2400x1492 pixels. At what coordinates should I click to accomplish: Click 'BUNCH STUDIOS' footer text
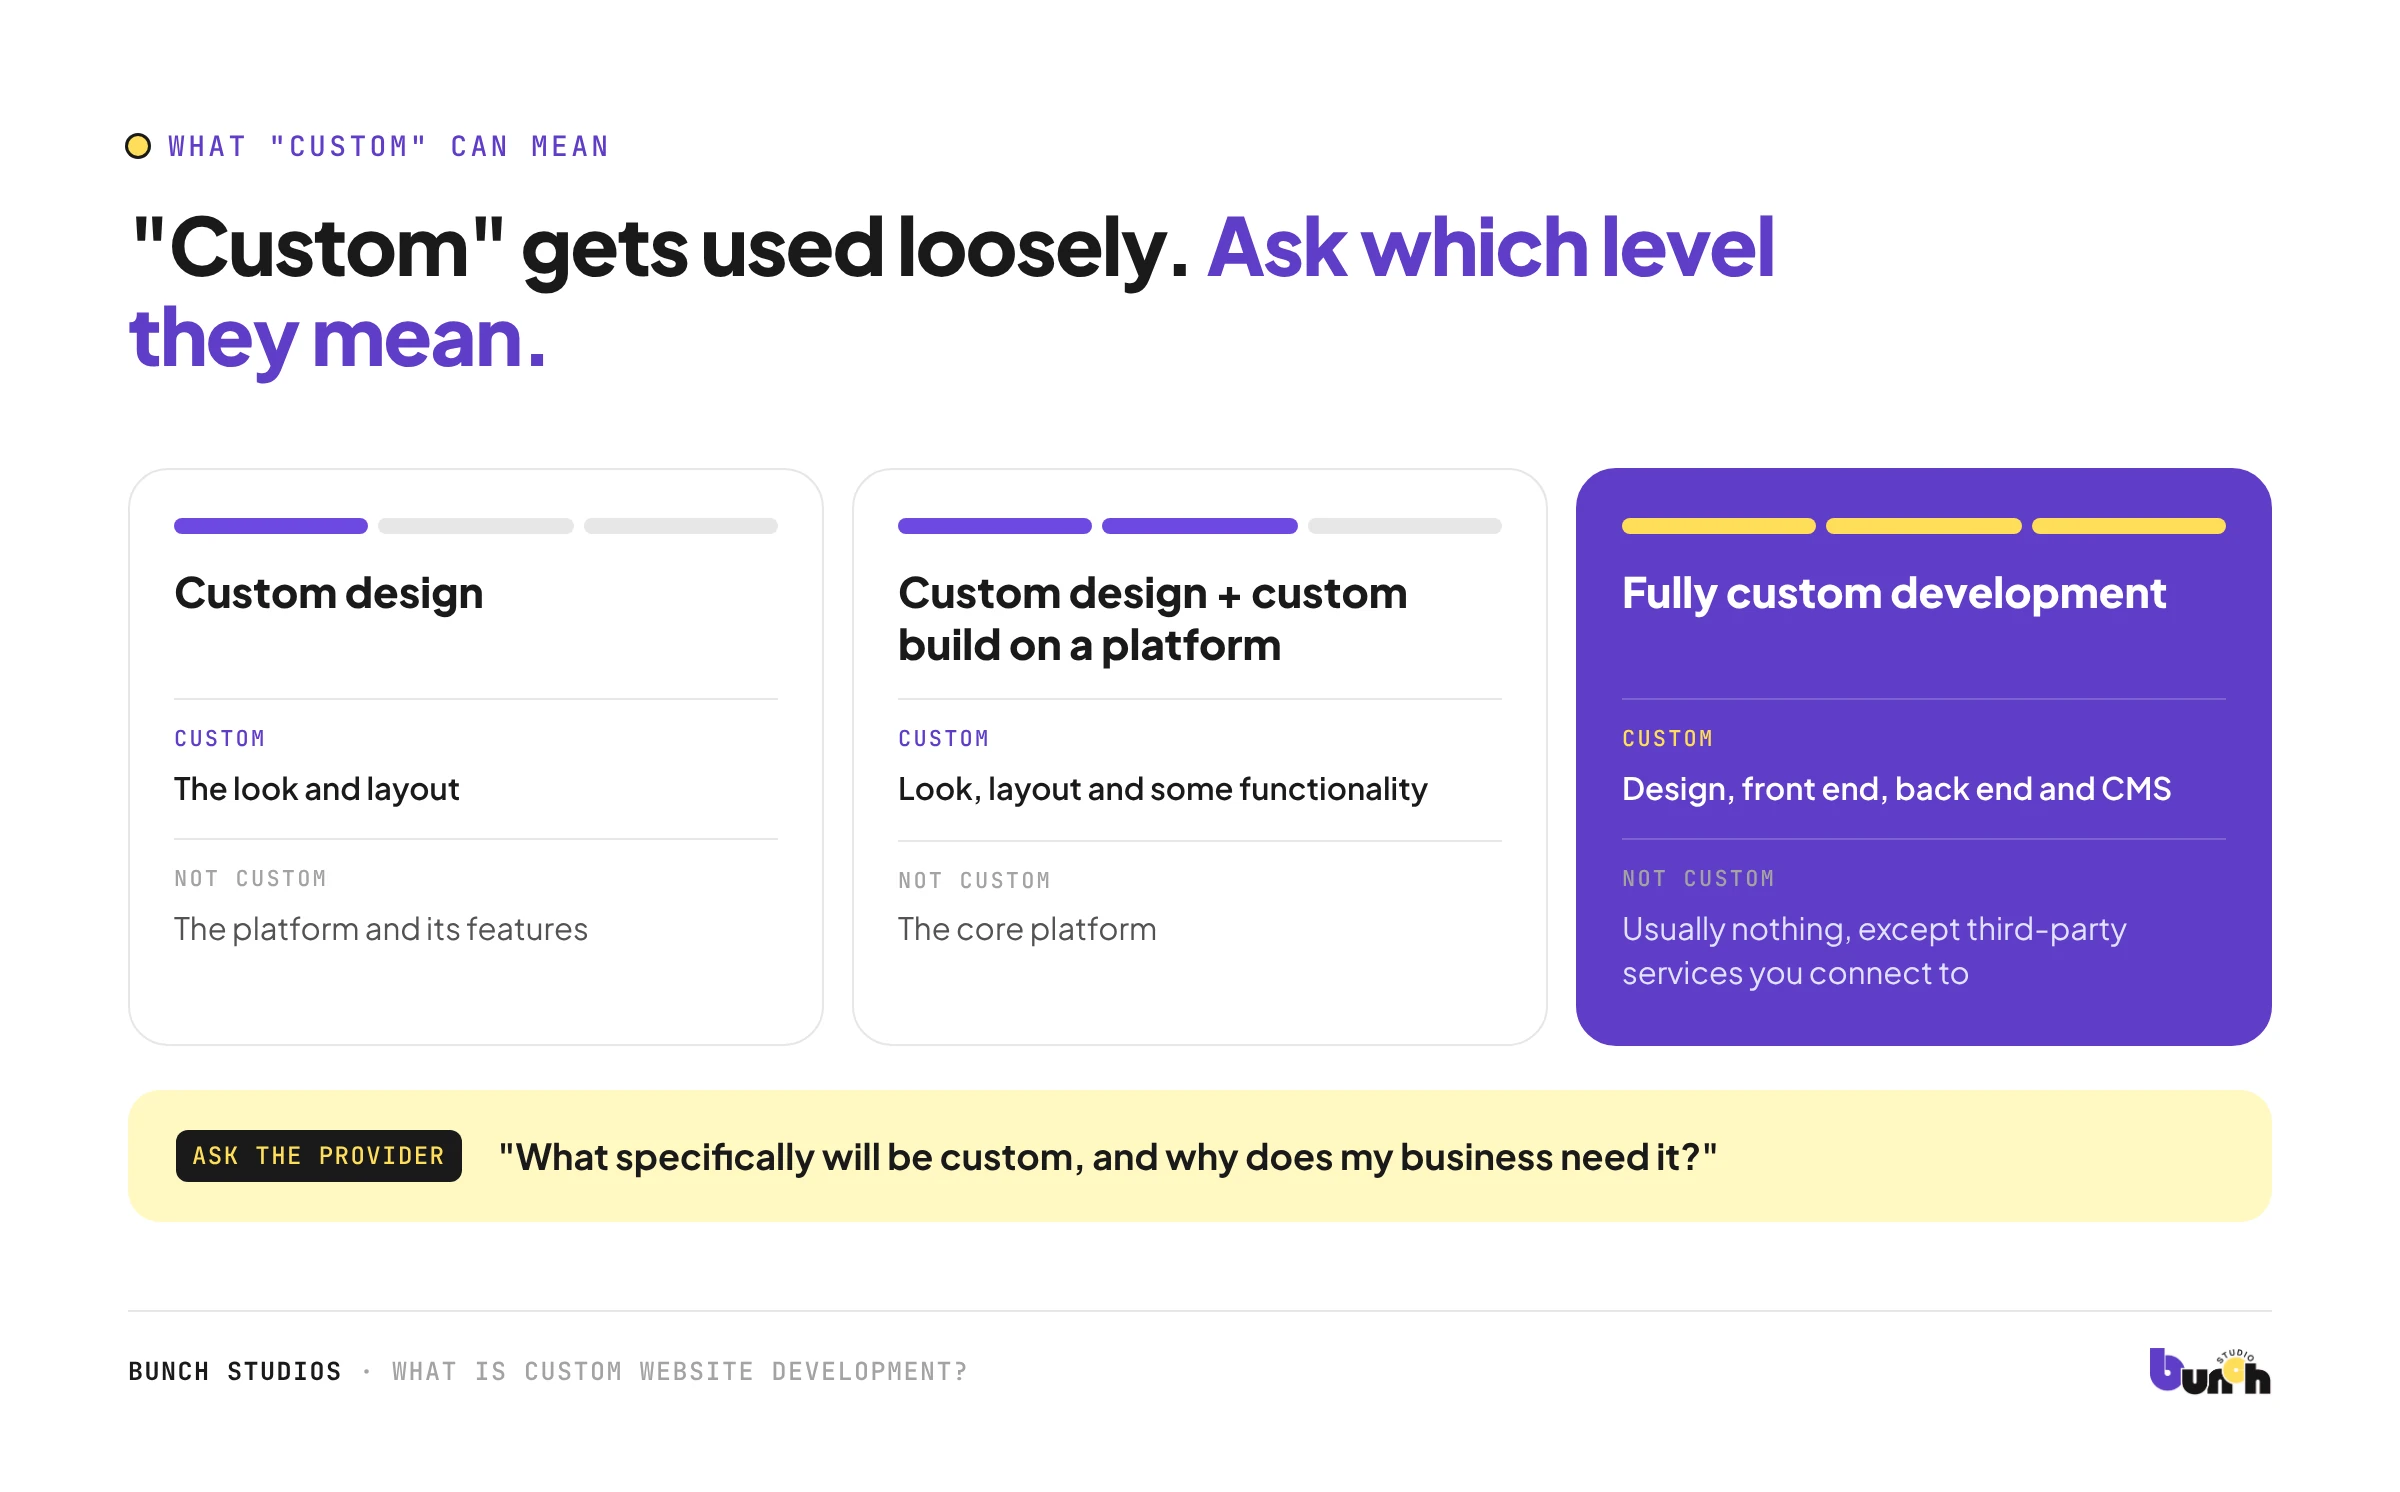pos(235,1371)
